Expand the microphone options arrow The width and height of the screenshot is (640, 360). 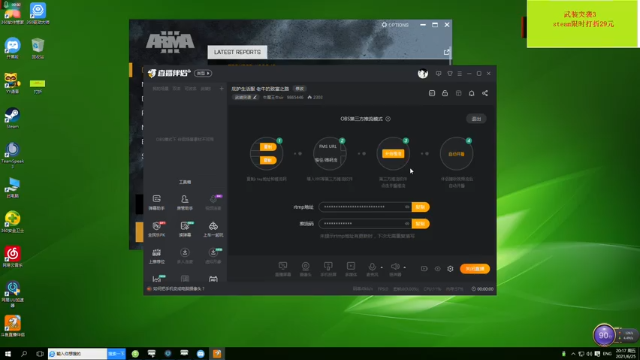[x=382, y=268]
